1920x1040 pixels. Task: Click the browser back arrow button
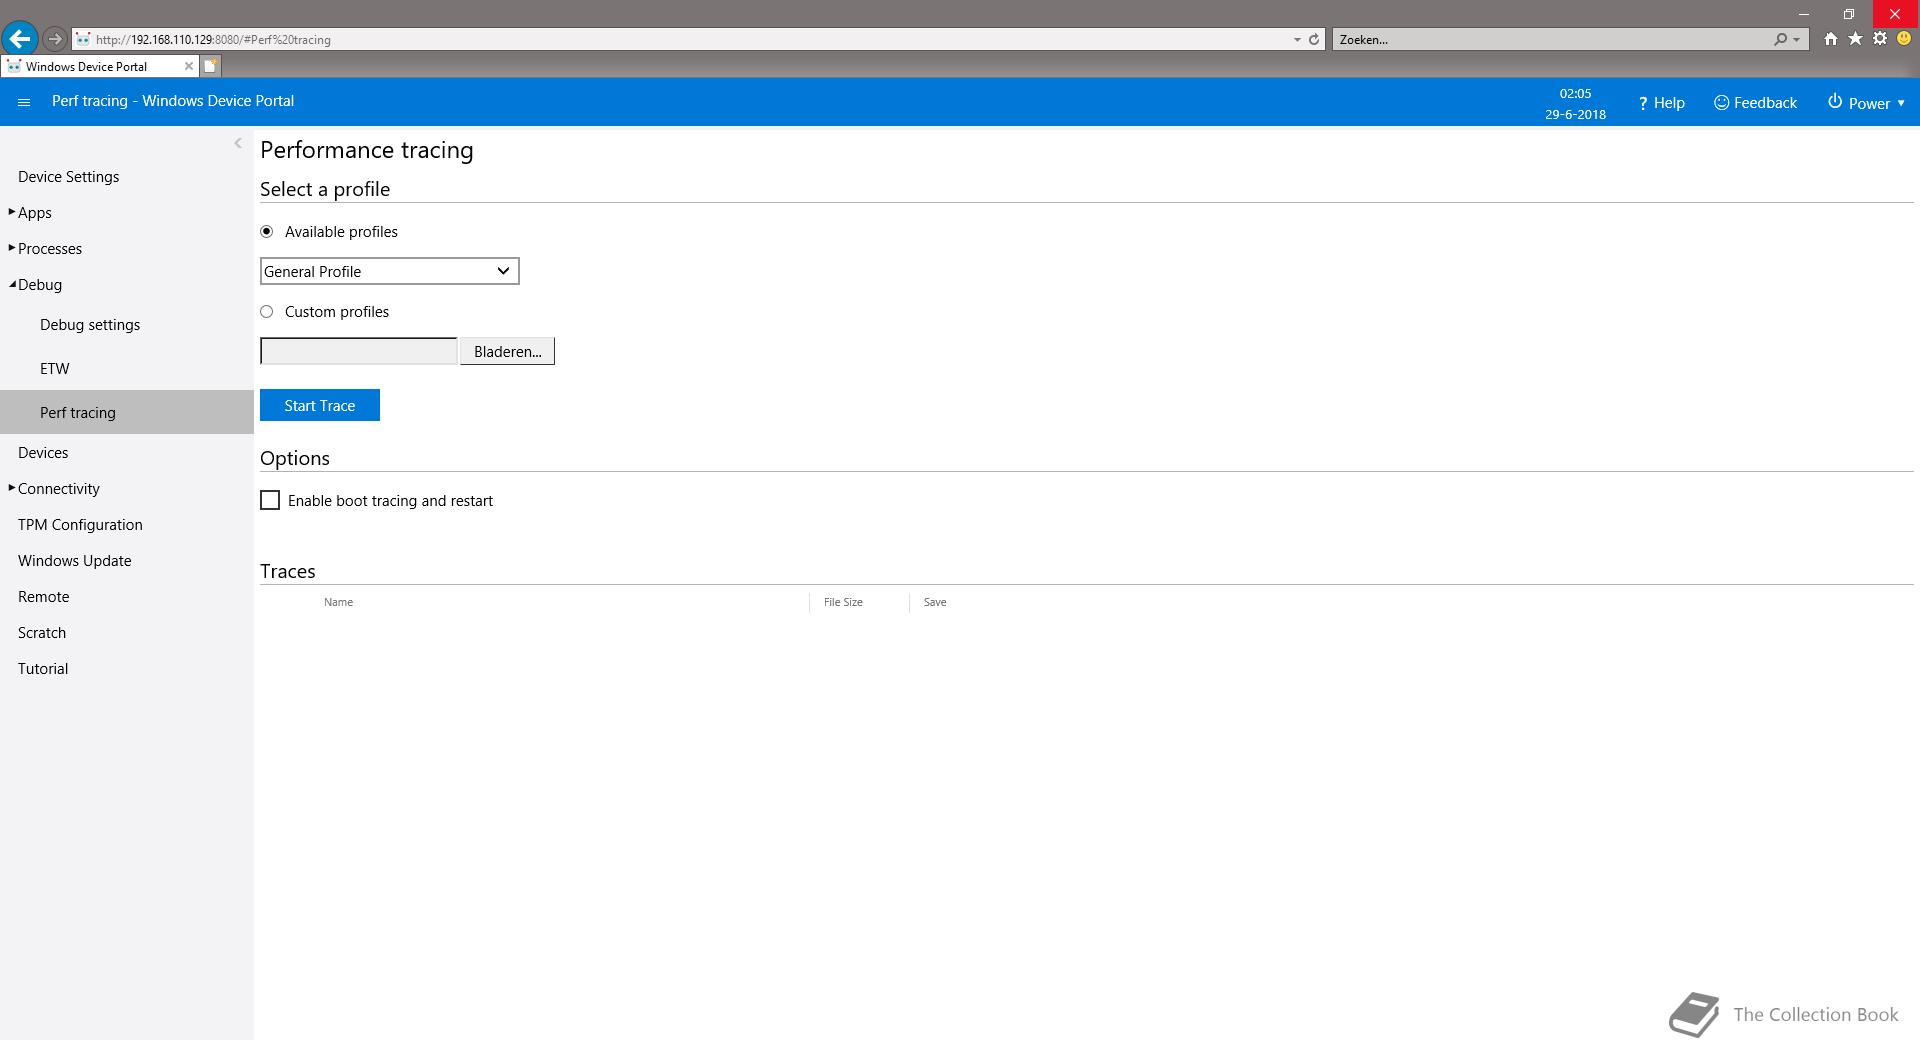click(19, 39)
